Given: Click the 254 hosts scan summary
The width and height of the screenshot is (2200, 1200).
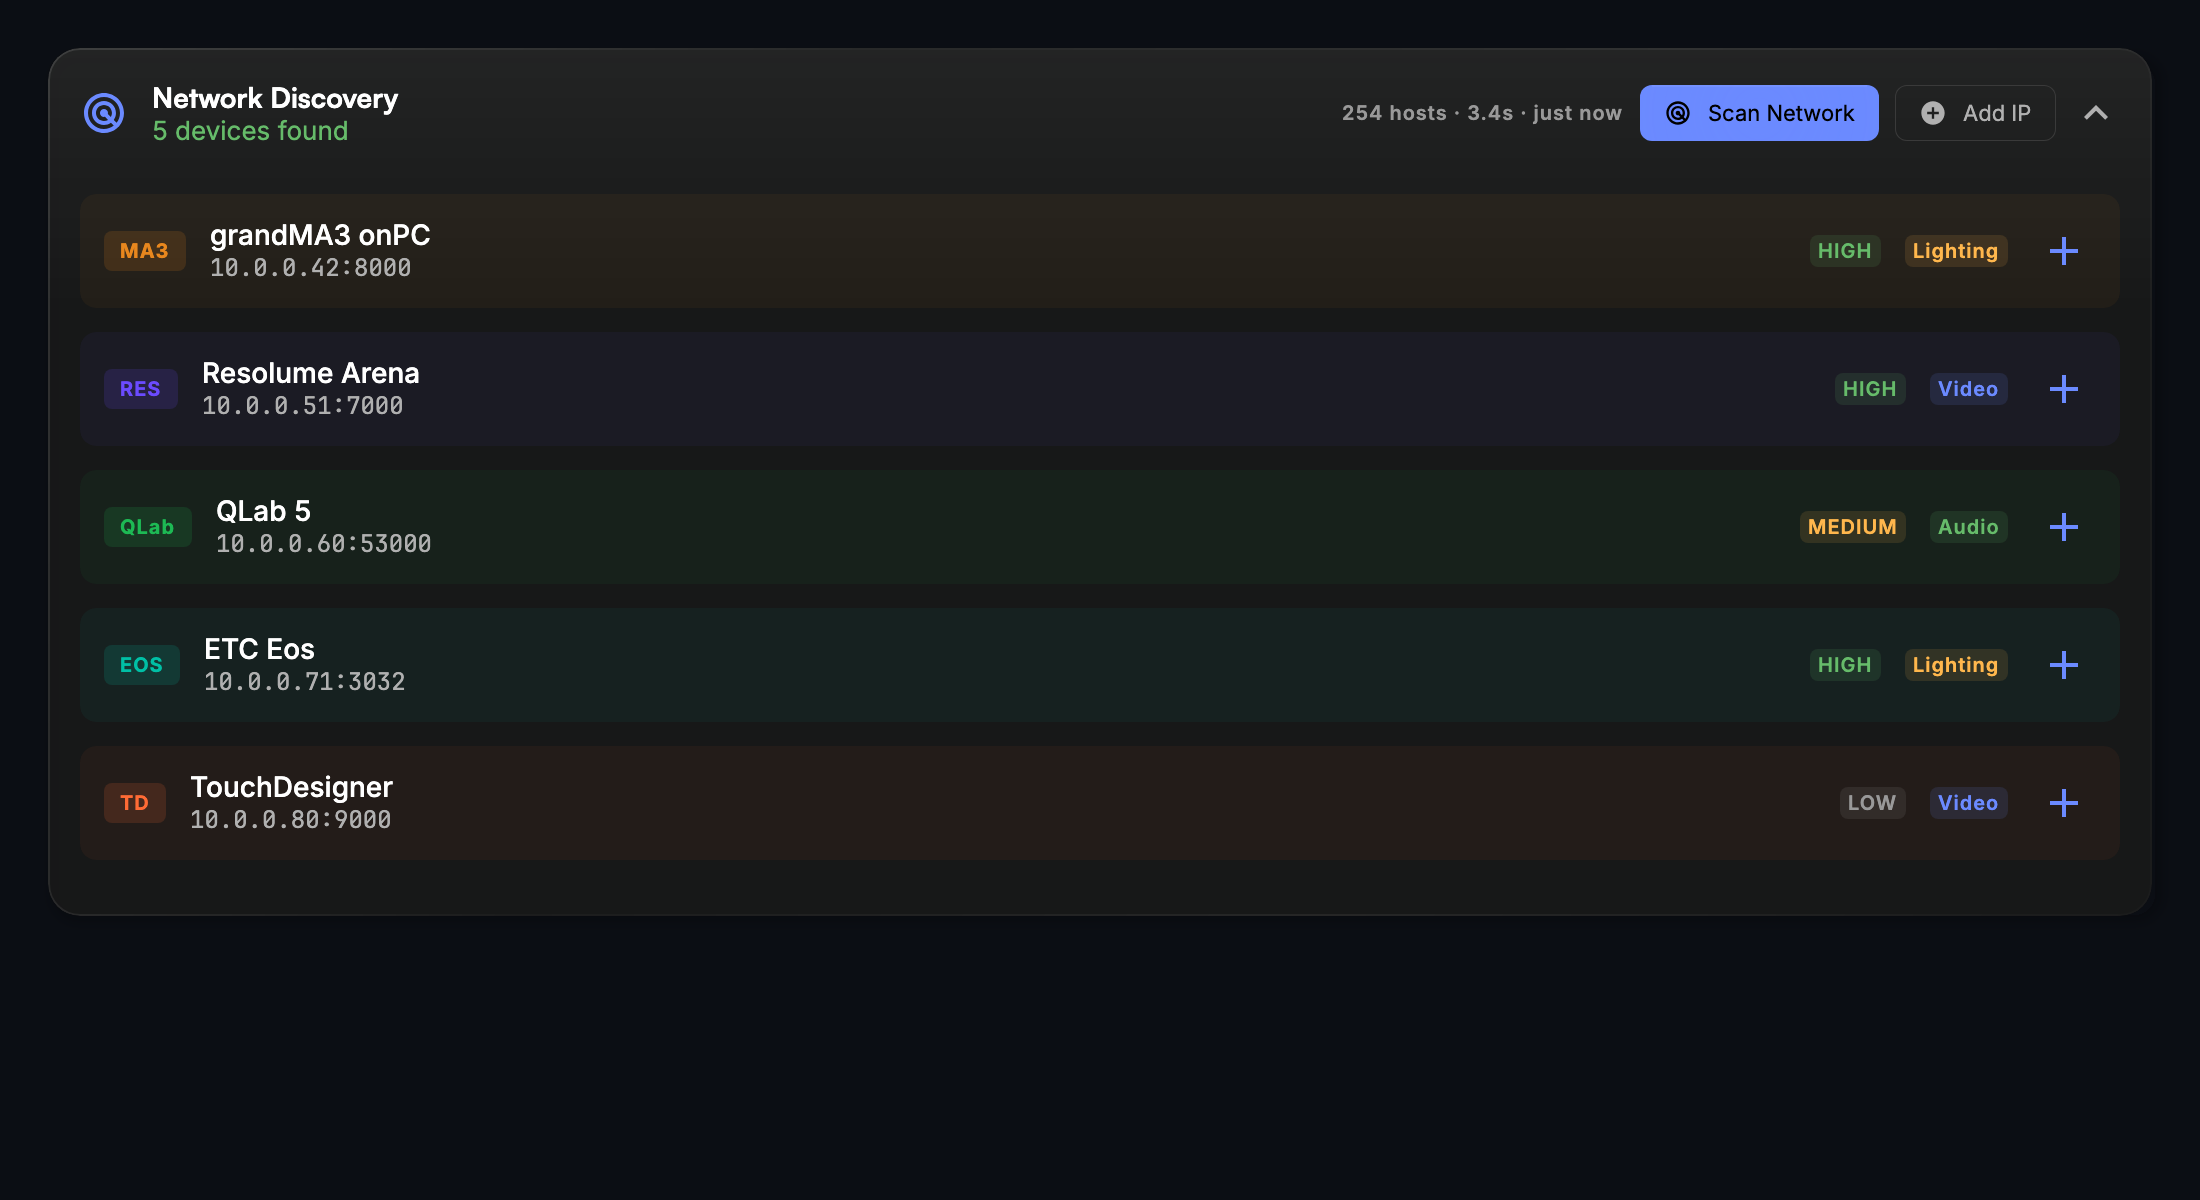Looking at the screenshot, I should click(1482, 113).
